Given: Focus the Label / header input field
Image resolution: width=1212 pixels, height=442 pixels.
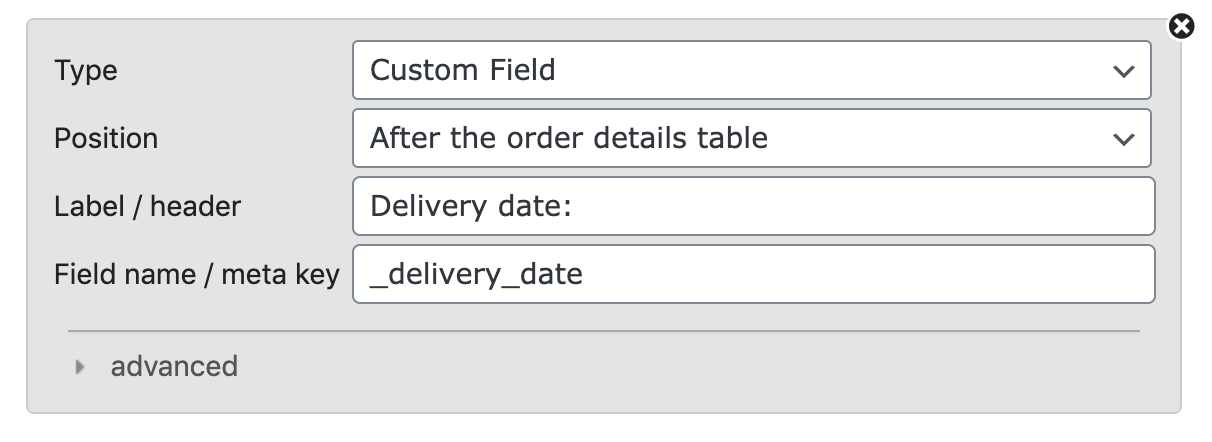Looking at the screenshot, I should (x=754, y=206).
